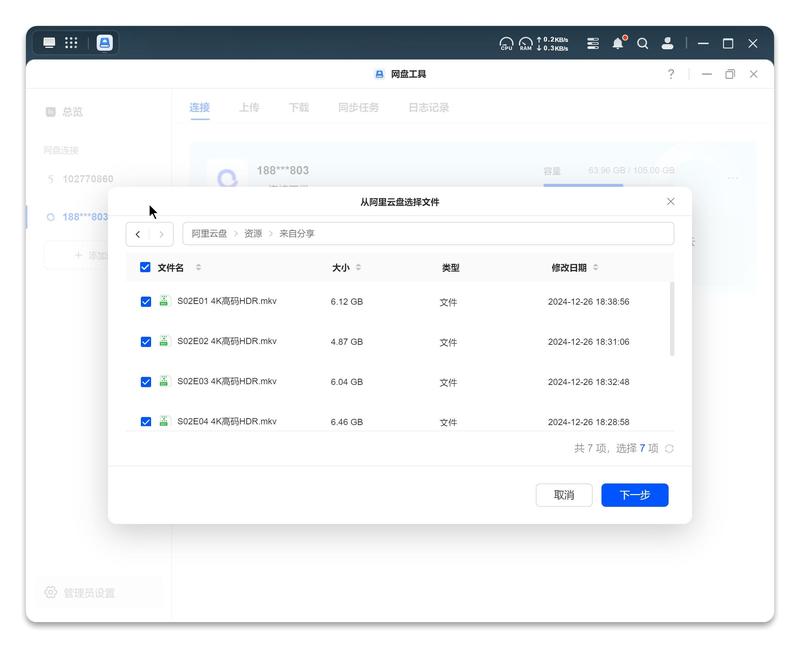Click the 6.46 GB size value

pyautogui.click(x=347, y=422)
